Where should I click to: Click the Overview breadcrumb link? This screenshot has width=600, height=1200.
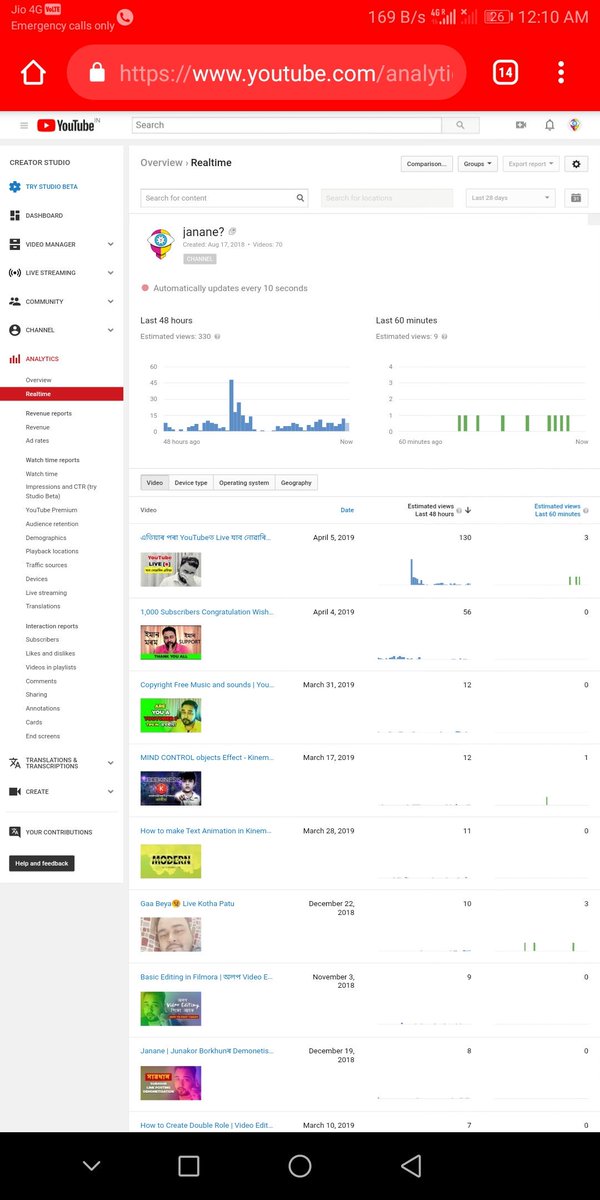tap(162, 163)
